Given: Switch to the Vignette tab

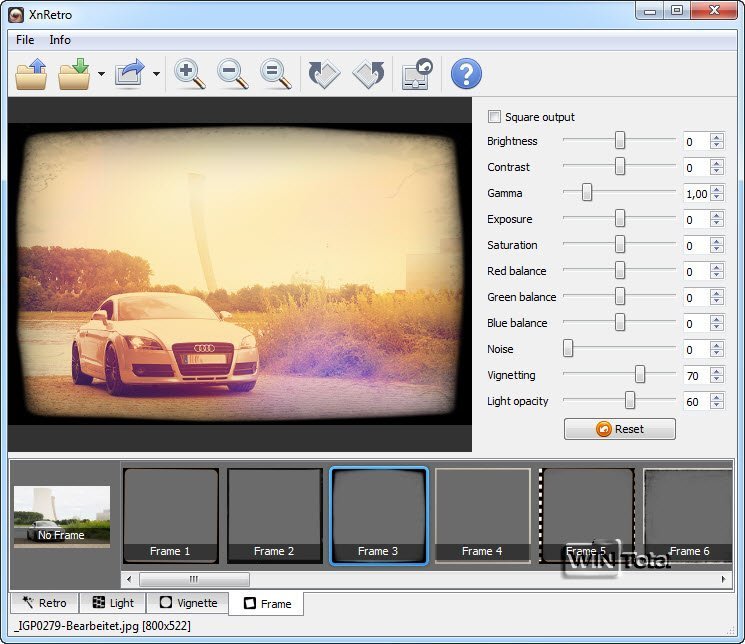Looking at the screenshot, I should coord(188,603).
